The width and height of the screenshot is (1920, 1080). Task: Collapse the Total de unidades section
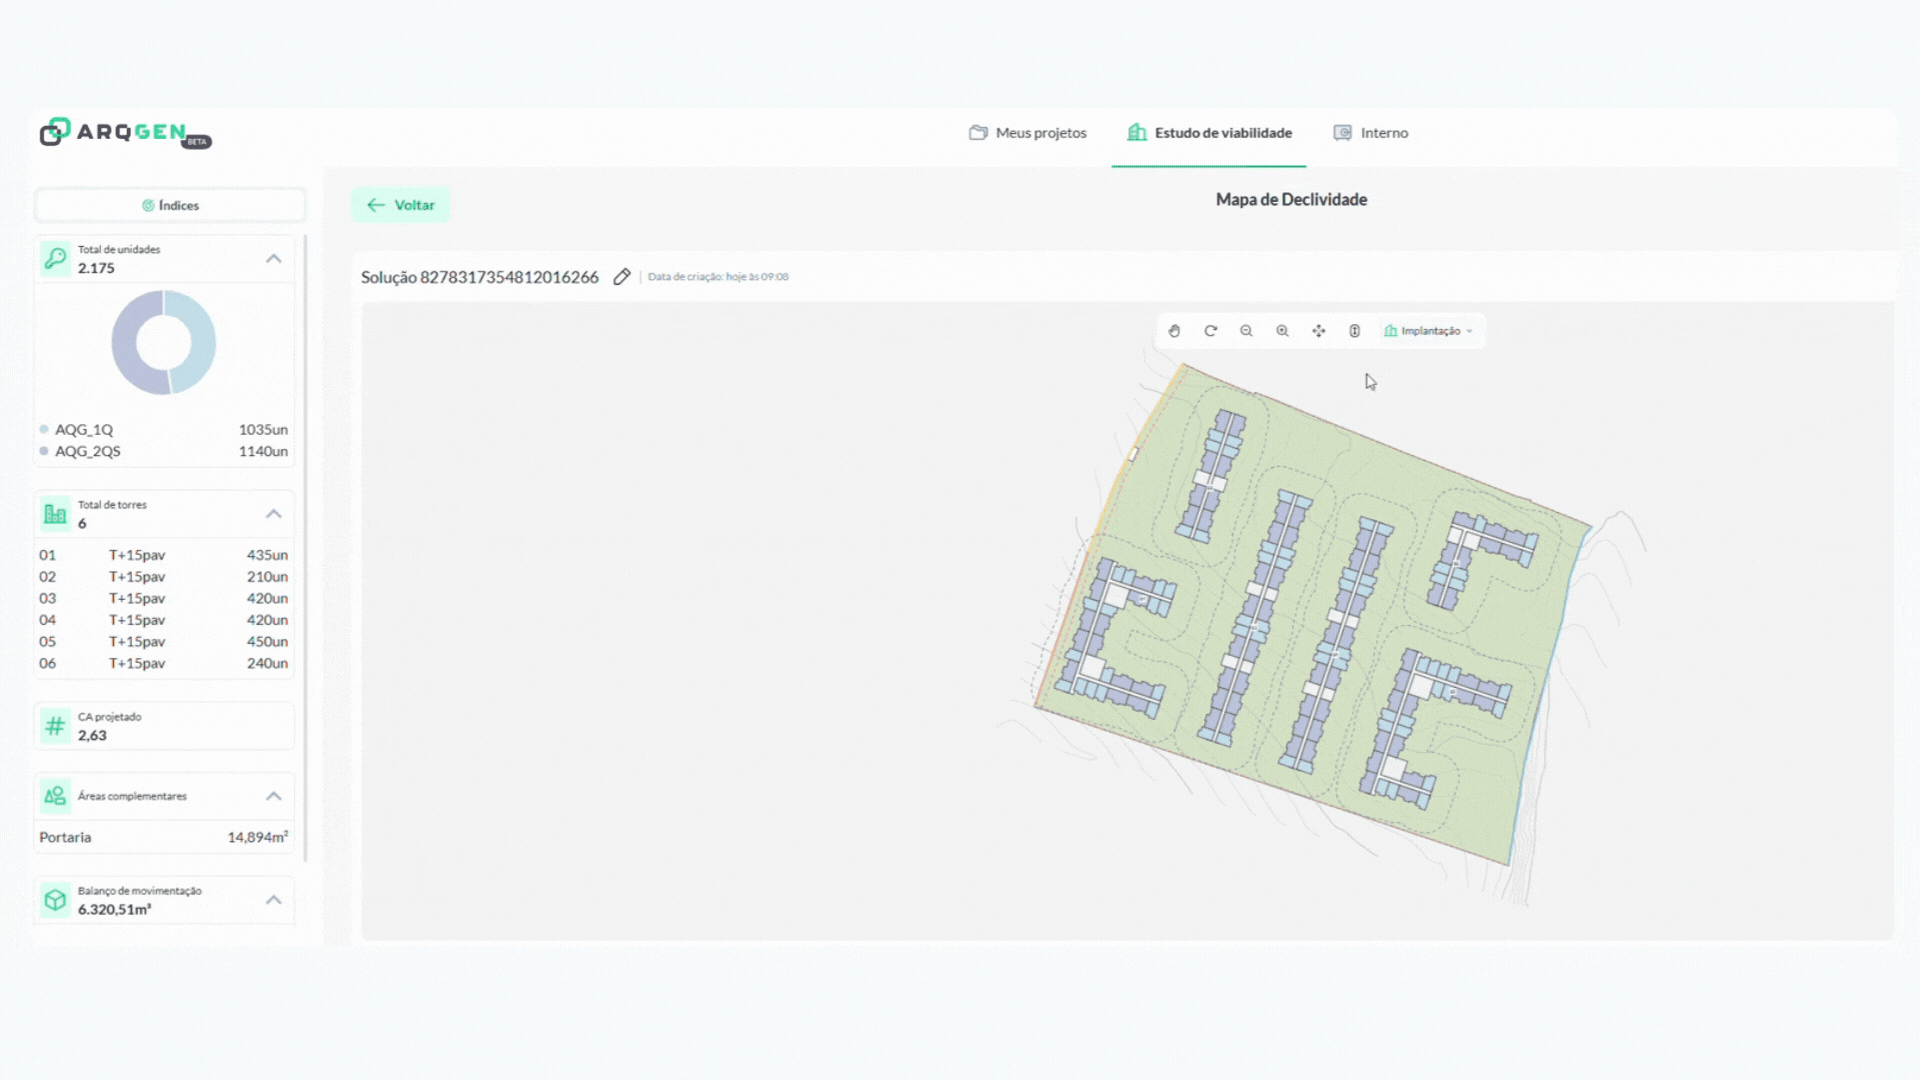pyautogui.click(x=273, y=259)
